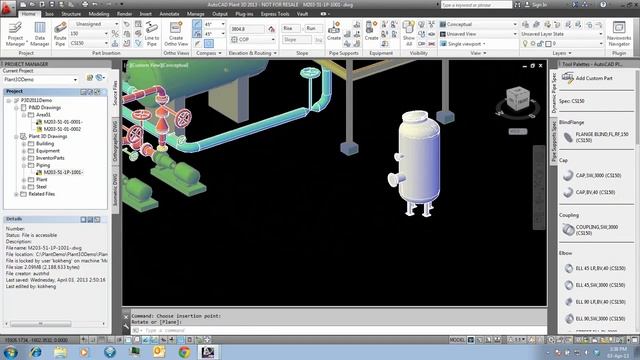Expand the Layers panel title

562,53
